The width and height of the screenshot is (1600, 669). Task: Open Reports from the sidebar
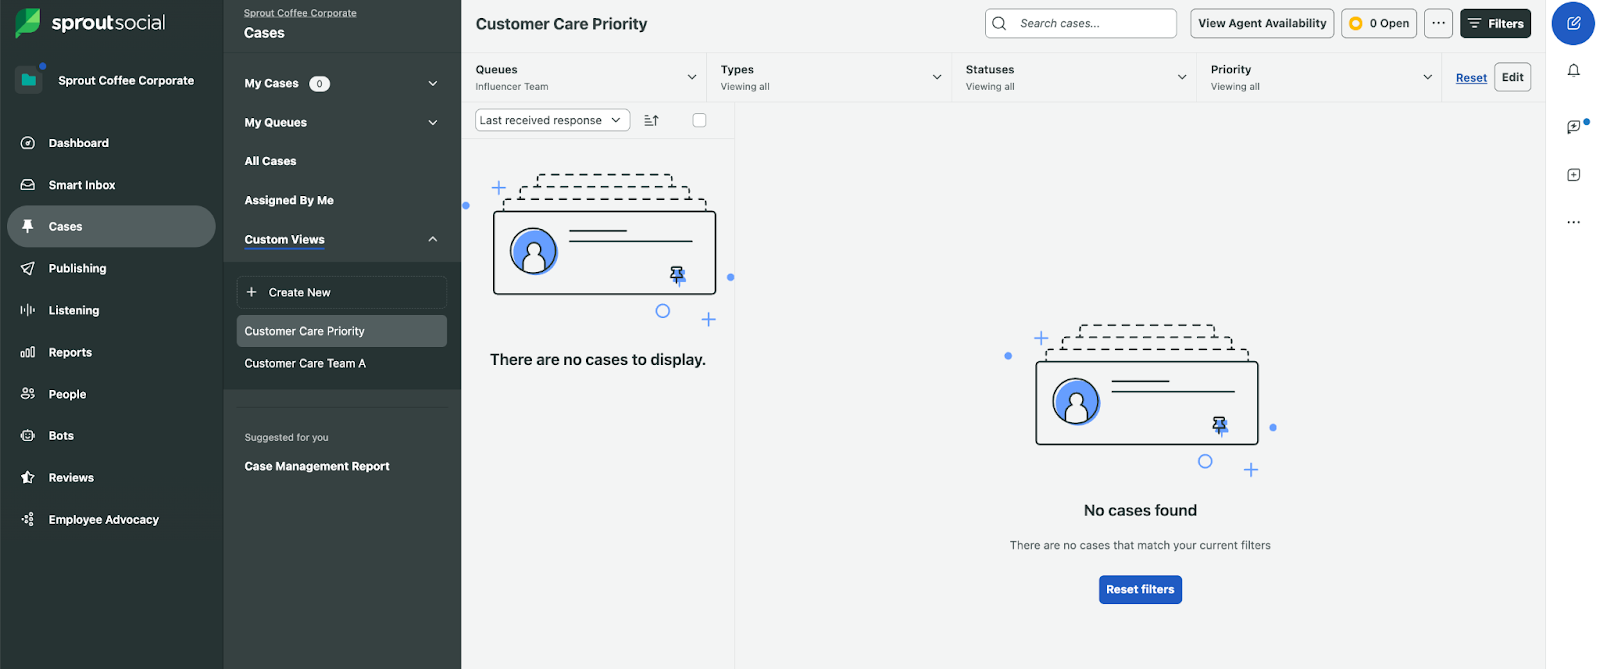point(70,353)
